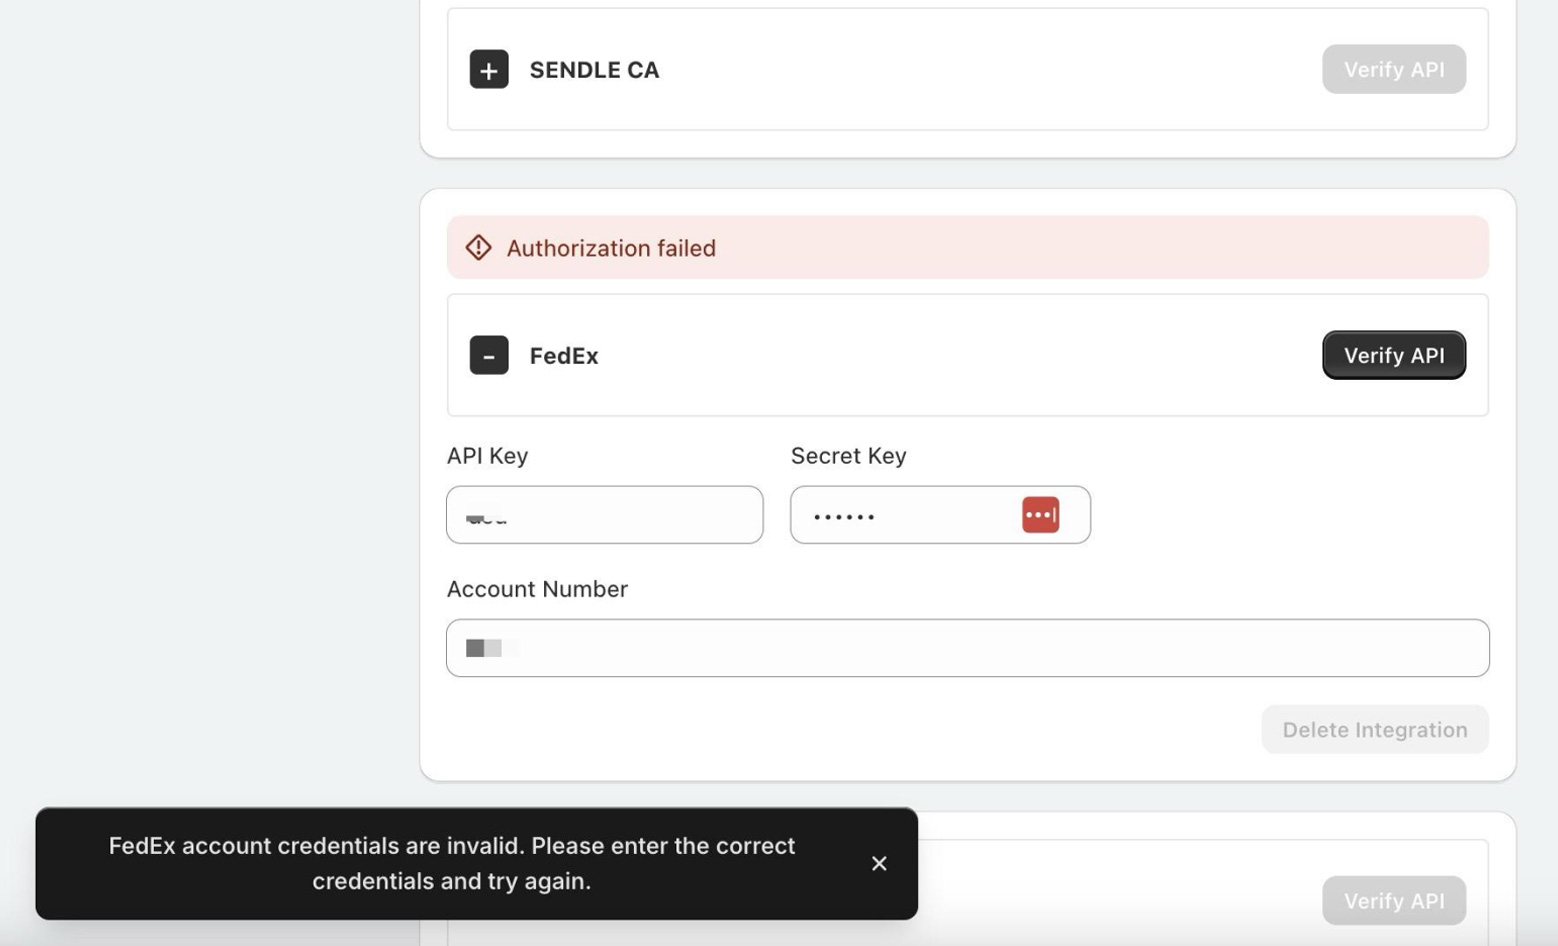Click the red password manager icon
Viewport: 1558px width, 946px height.
[1040, 515]
